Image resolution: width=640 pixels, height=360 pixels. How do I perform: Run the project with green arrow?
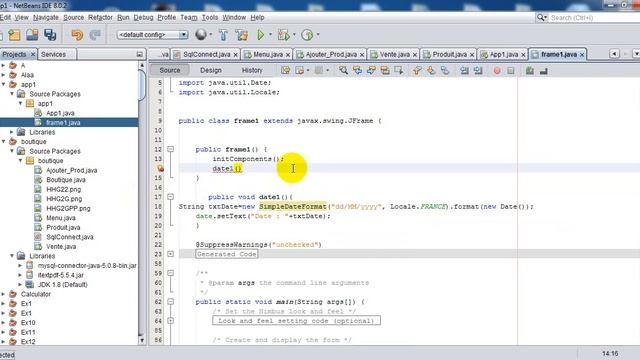(x=260, y=35)
